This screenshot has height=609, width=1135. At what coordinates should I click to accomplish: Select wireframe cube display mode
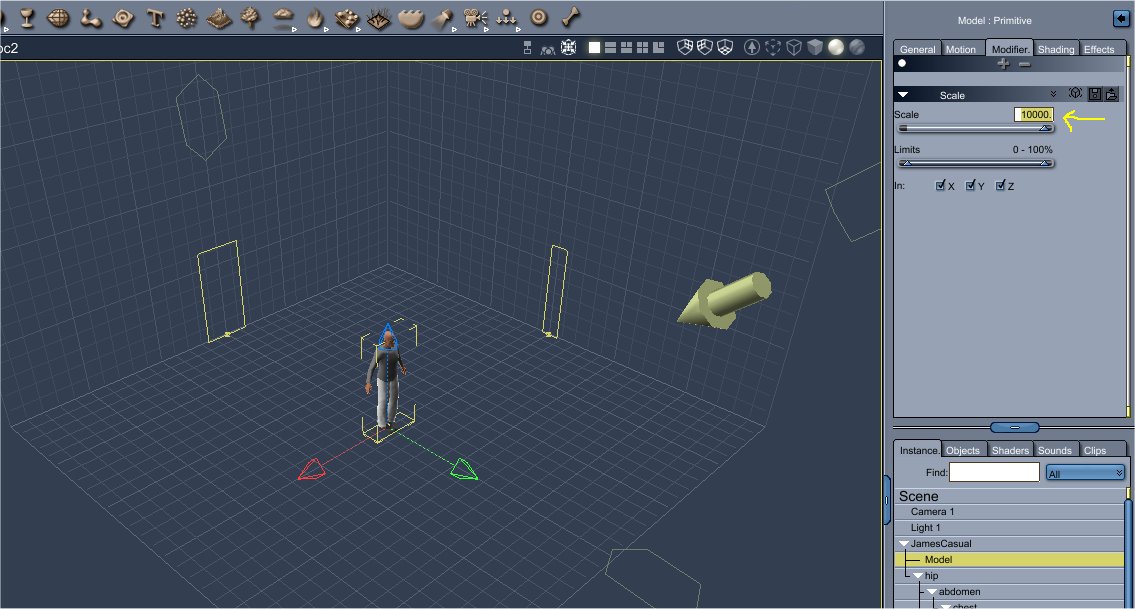794,47
